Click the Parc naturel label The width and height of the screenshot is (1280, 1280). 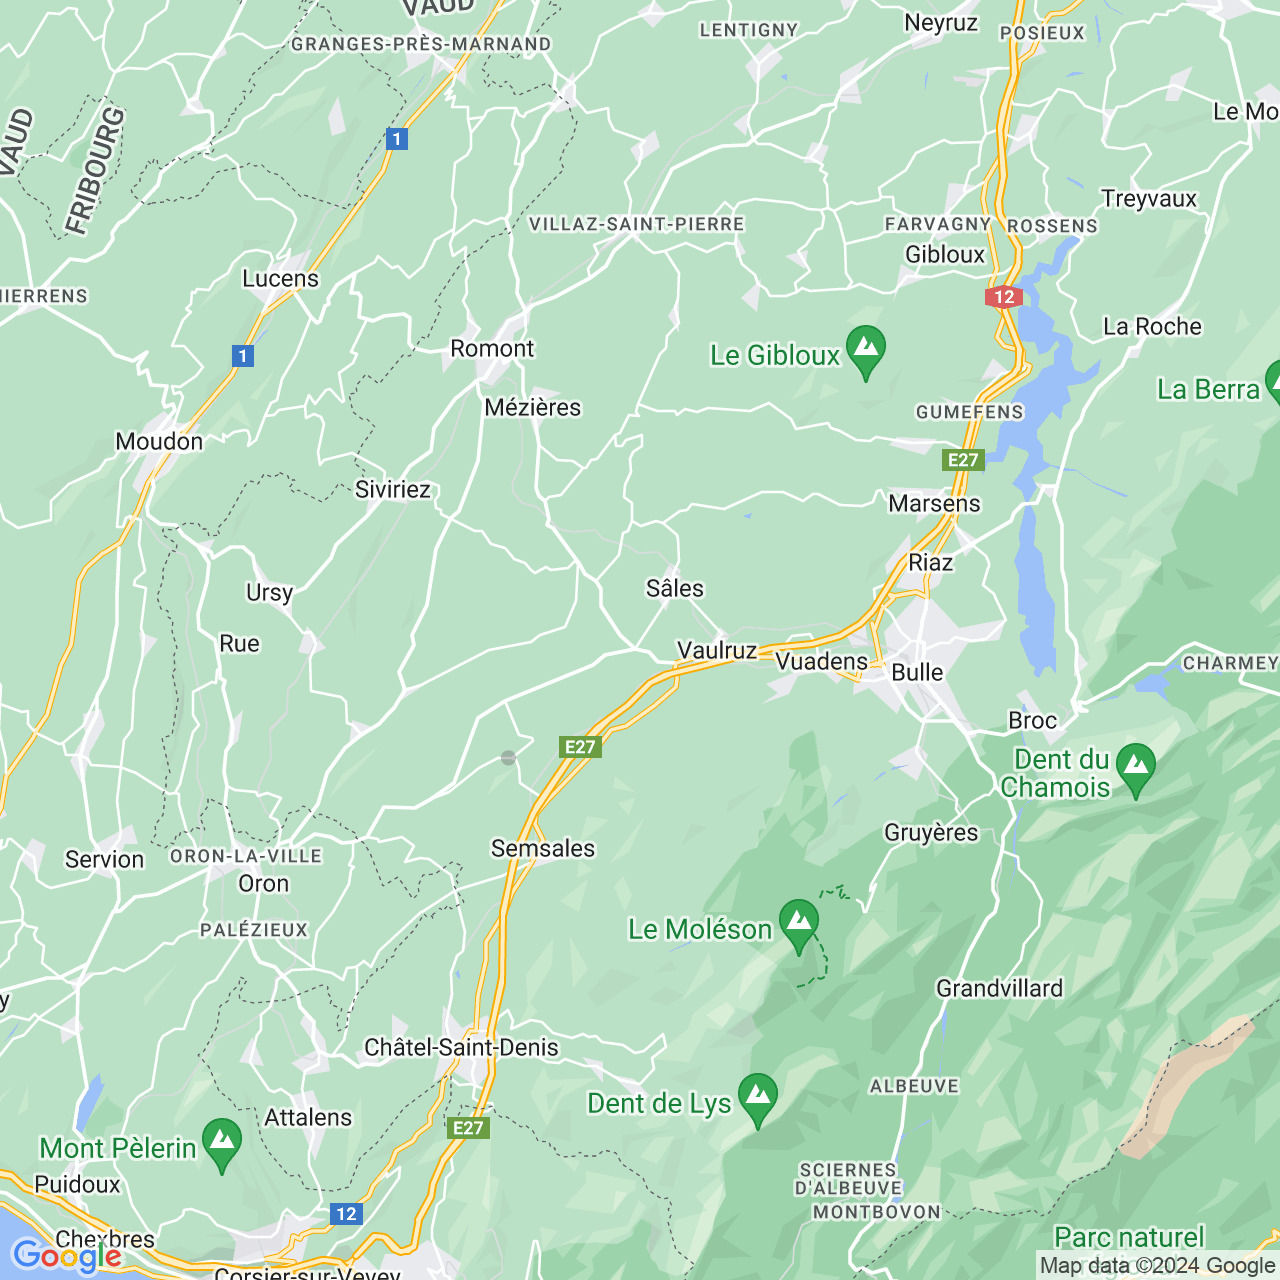[1130, 1237]
